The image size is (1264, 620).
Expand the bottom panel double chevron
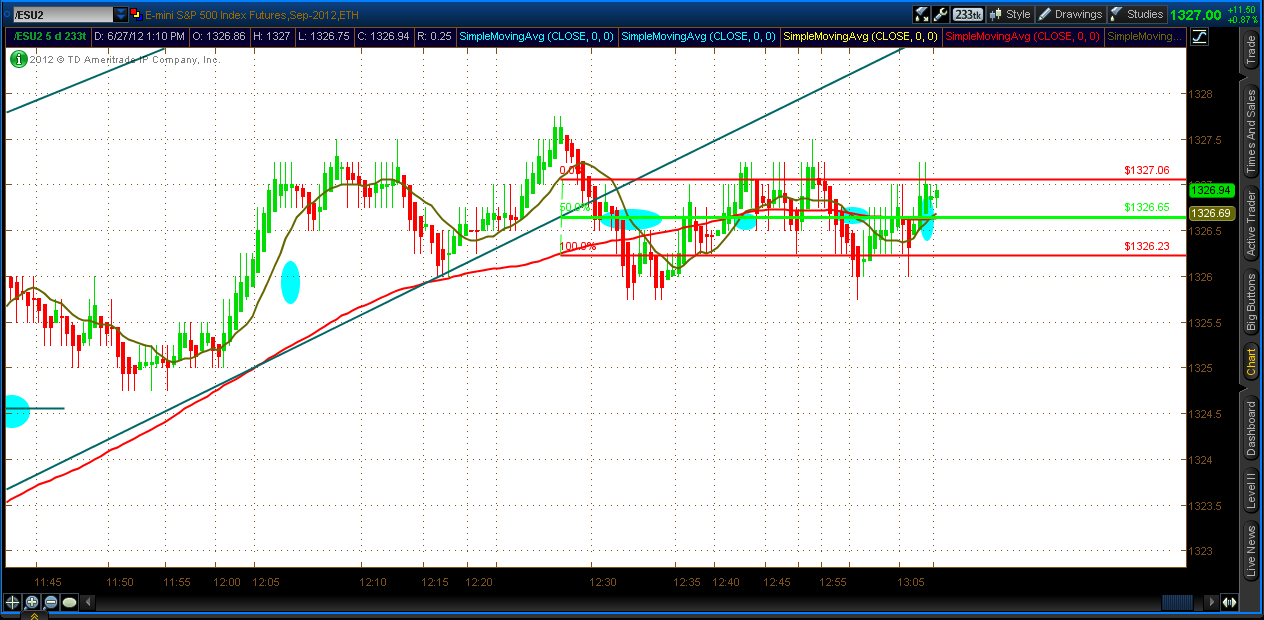[x=36, y=616]
